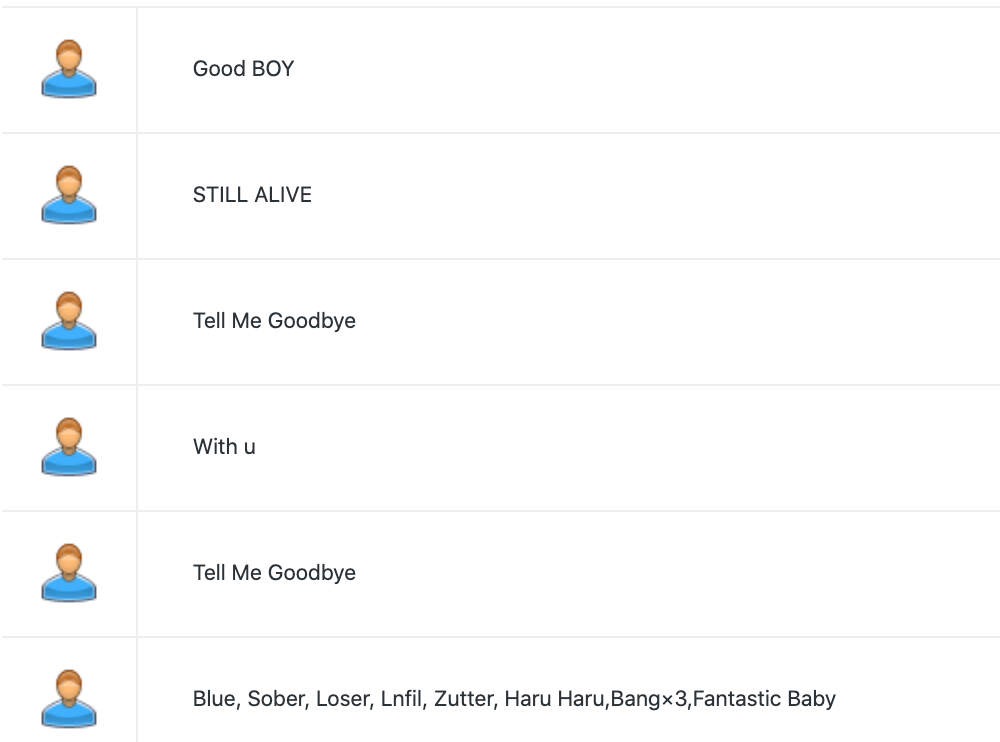Click avatar beside the Blue, Sober, Loser answer

click(x=69, y=699)
